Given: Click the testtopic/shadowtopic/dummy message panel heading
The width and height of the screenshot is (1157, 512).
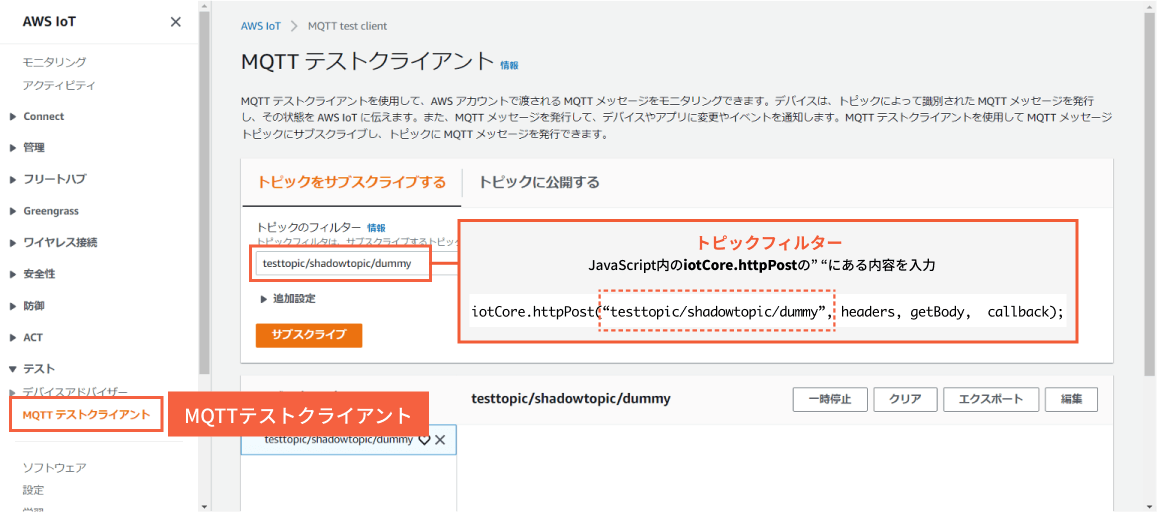Looking at the screenshot, I should (570, 398).
